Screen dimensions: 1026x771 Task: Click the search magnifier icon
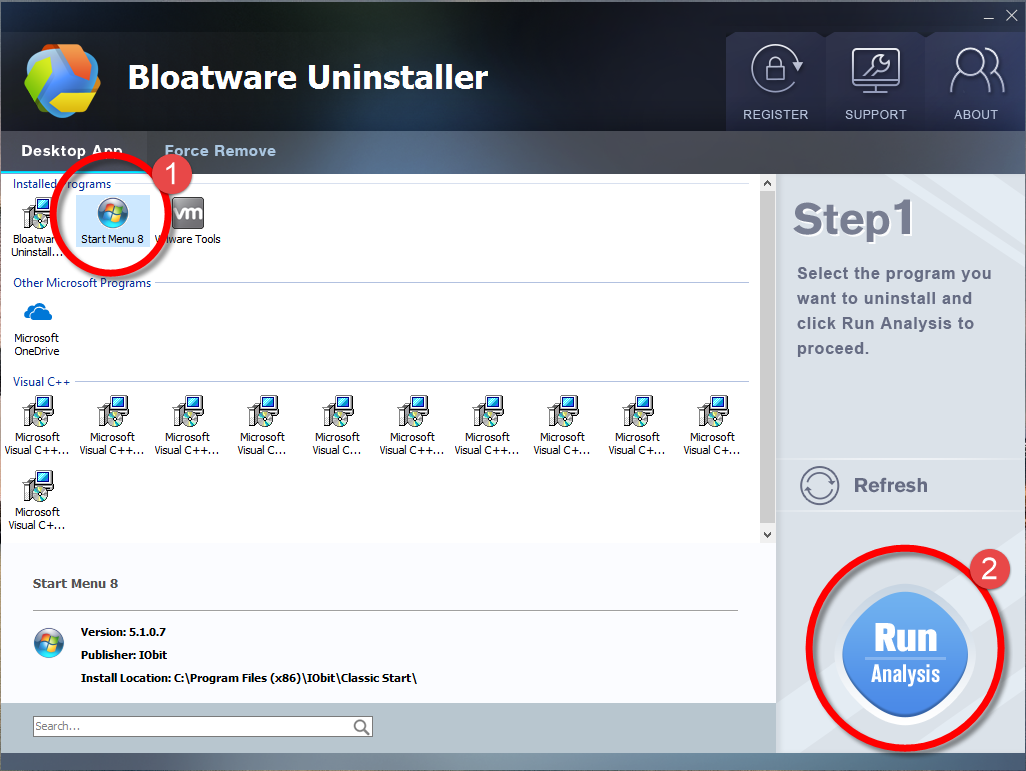pos(362,726)
